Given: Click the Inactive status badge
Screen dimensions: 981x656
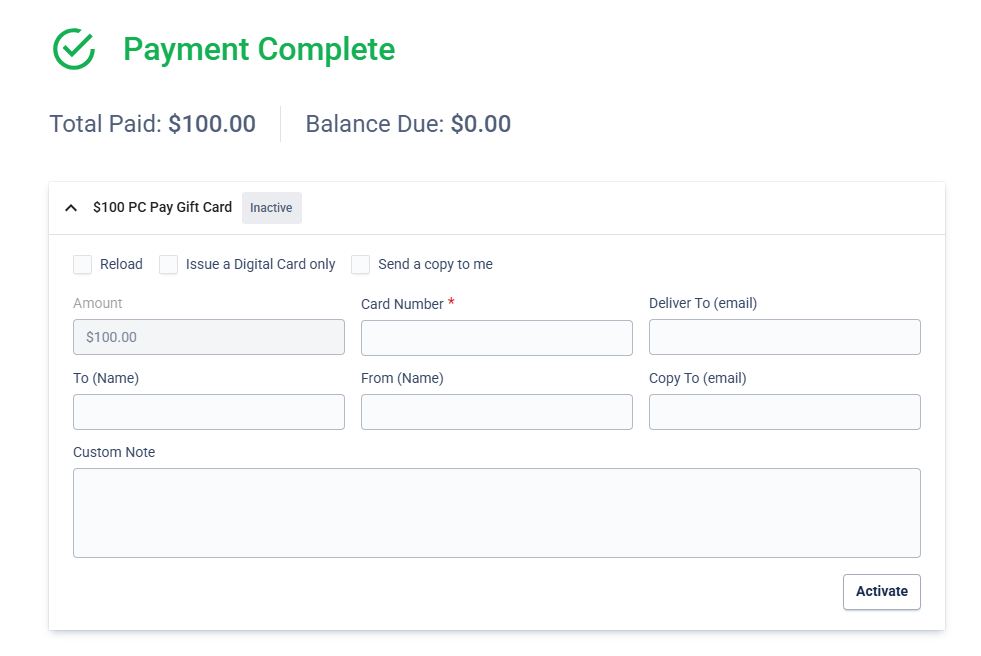Looking at the screenshot, I should click(x=272, y=208).
